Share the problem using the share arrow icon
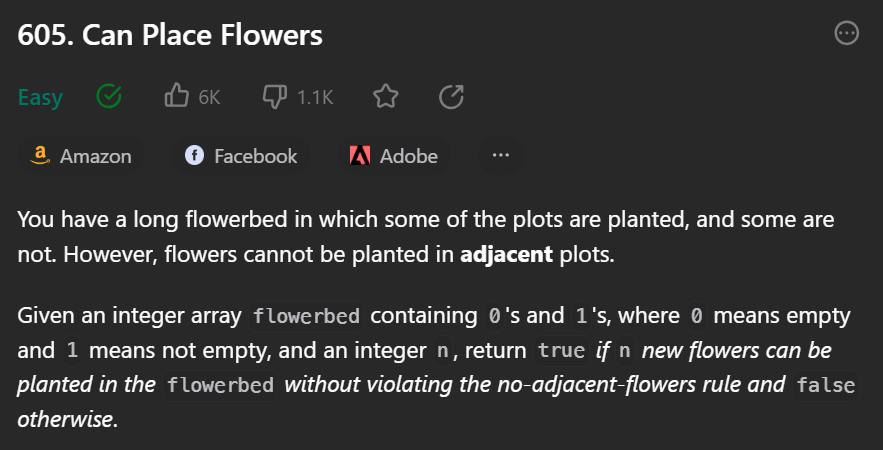This screenshot has width=883, height=450. click(451, 97)
